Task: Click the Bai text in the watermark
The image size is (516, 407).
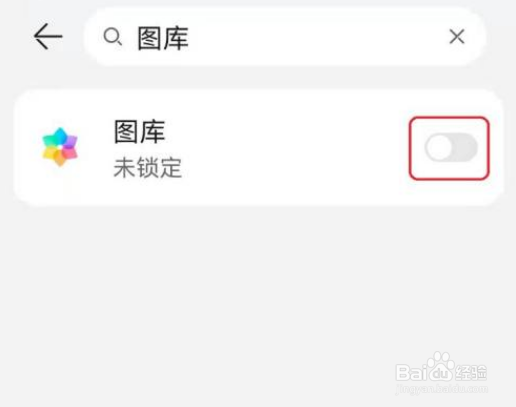Action: (x=411, y=372)
